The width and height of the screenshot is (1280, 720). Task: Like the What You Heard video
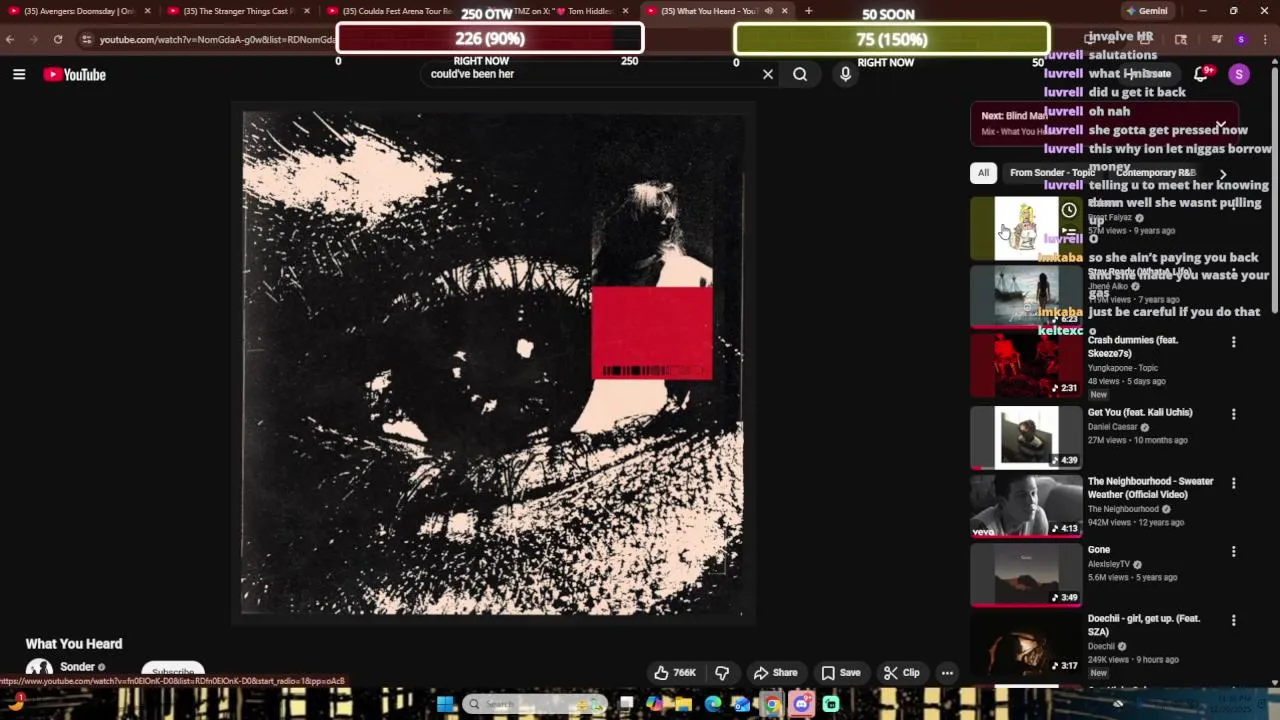pyautogui.click(x=674, y=673)
